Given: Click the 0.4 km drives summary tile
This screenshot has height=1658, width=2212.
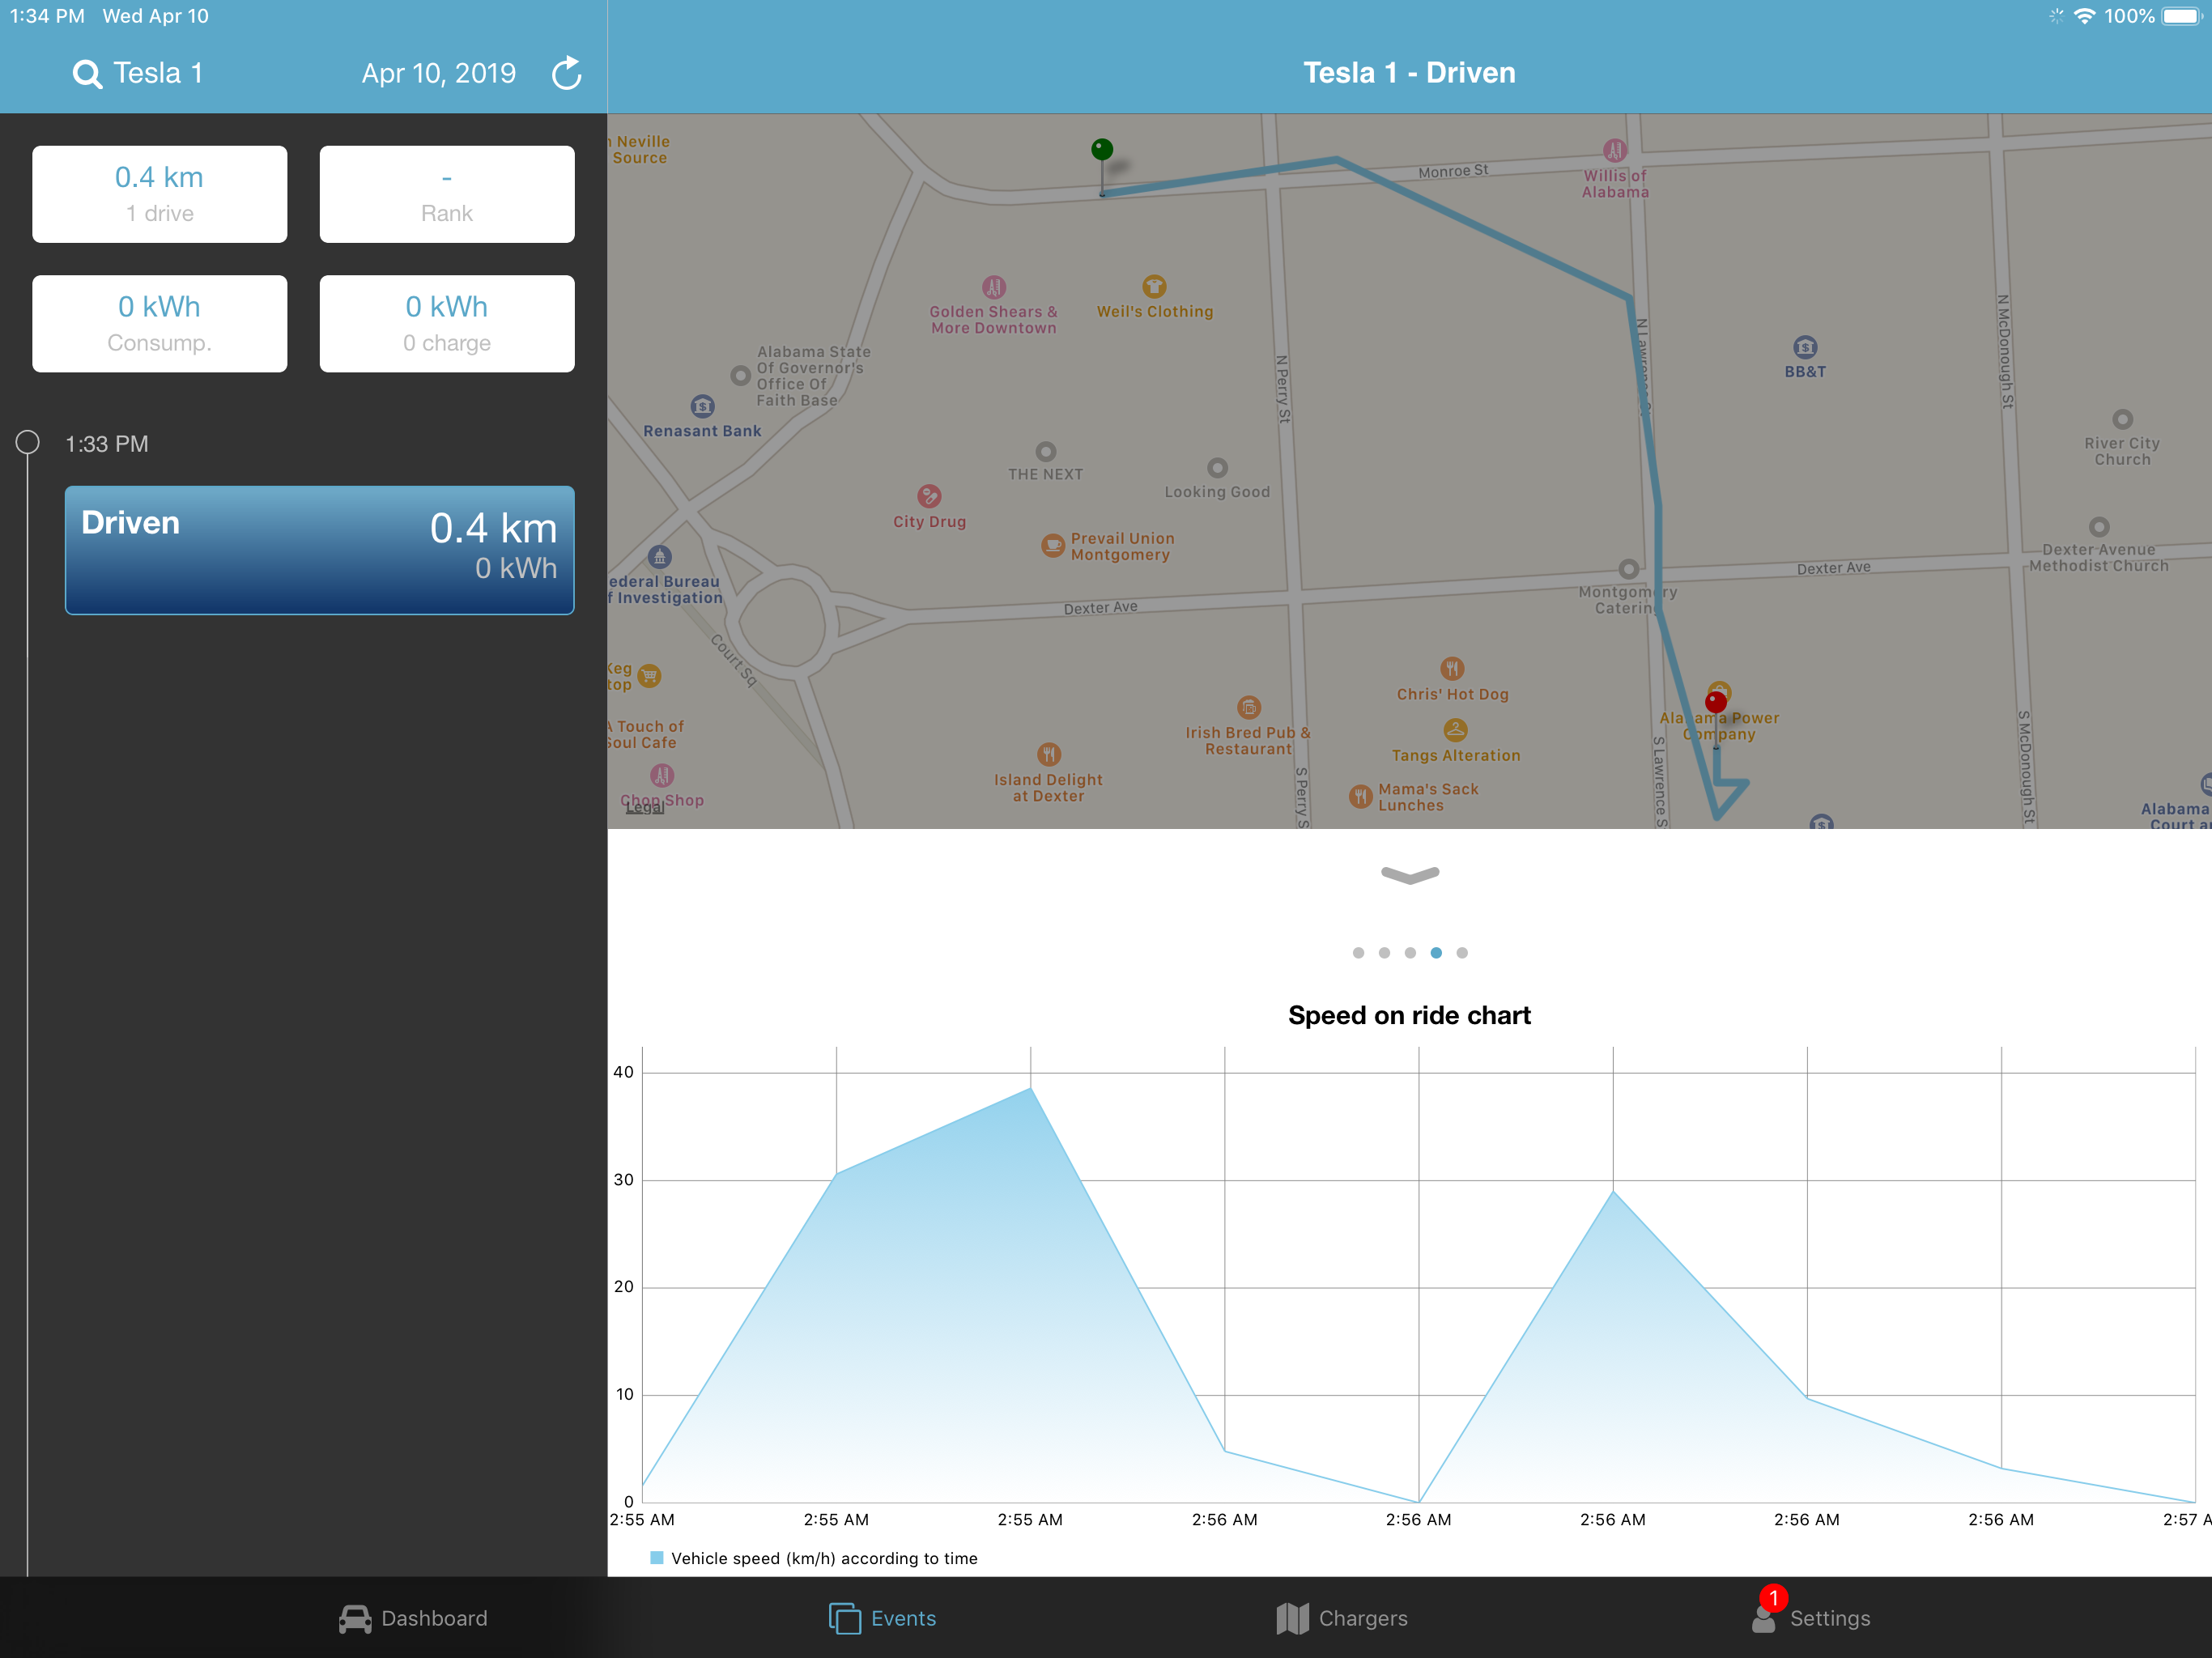Looking at the screenshot, I should pos(159,194).
